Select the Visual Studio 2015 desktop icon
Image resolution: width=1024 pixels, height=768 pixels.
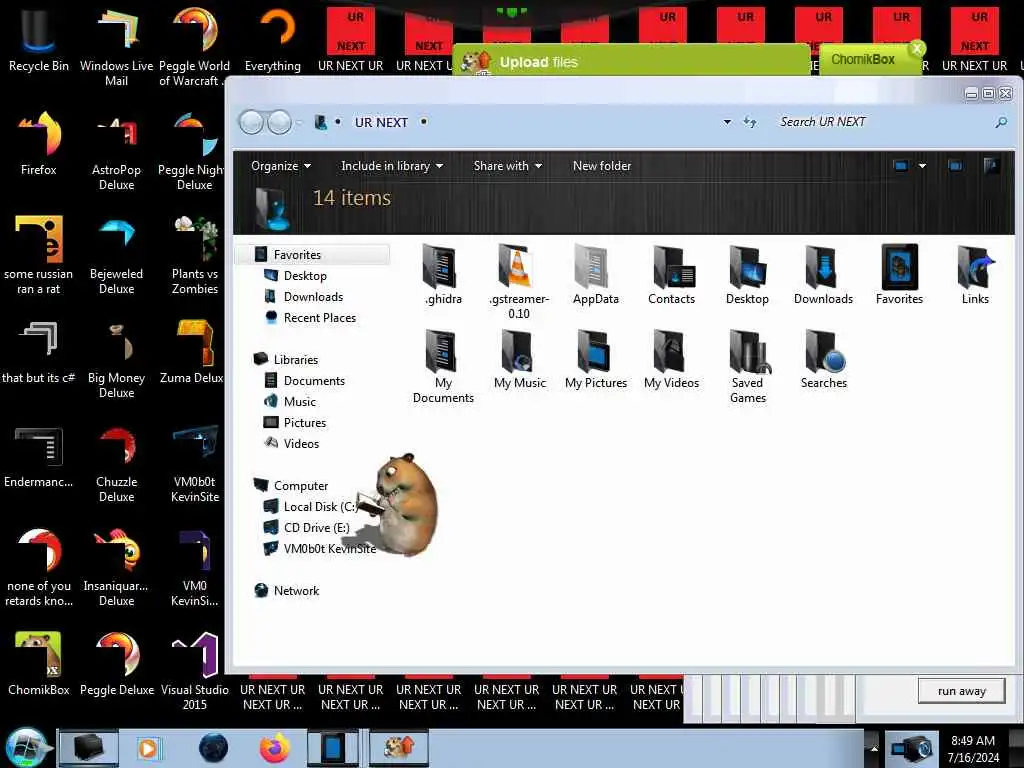pyautogui.click(x=195, y=671)
